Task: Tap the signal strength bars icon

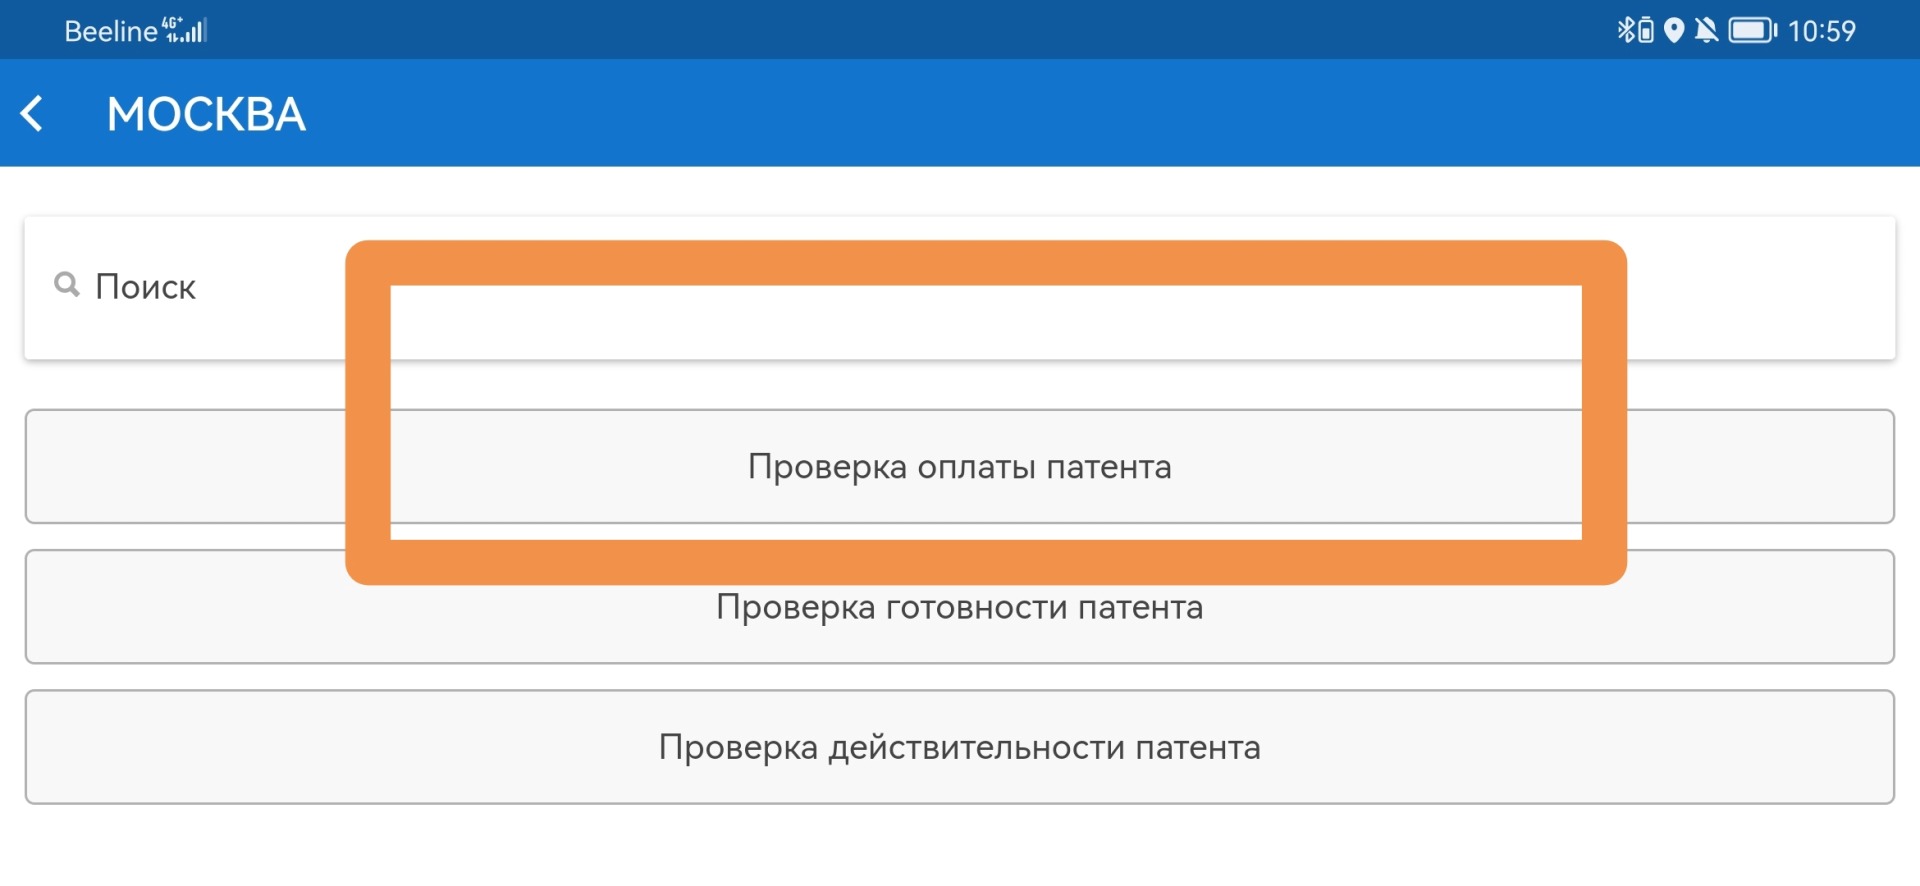Action: (x=192, y=34)
